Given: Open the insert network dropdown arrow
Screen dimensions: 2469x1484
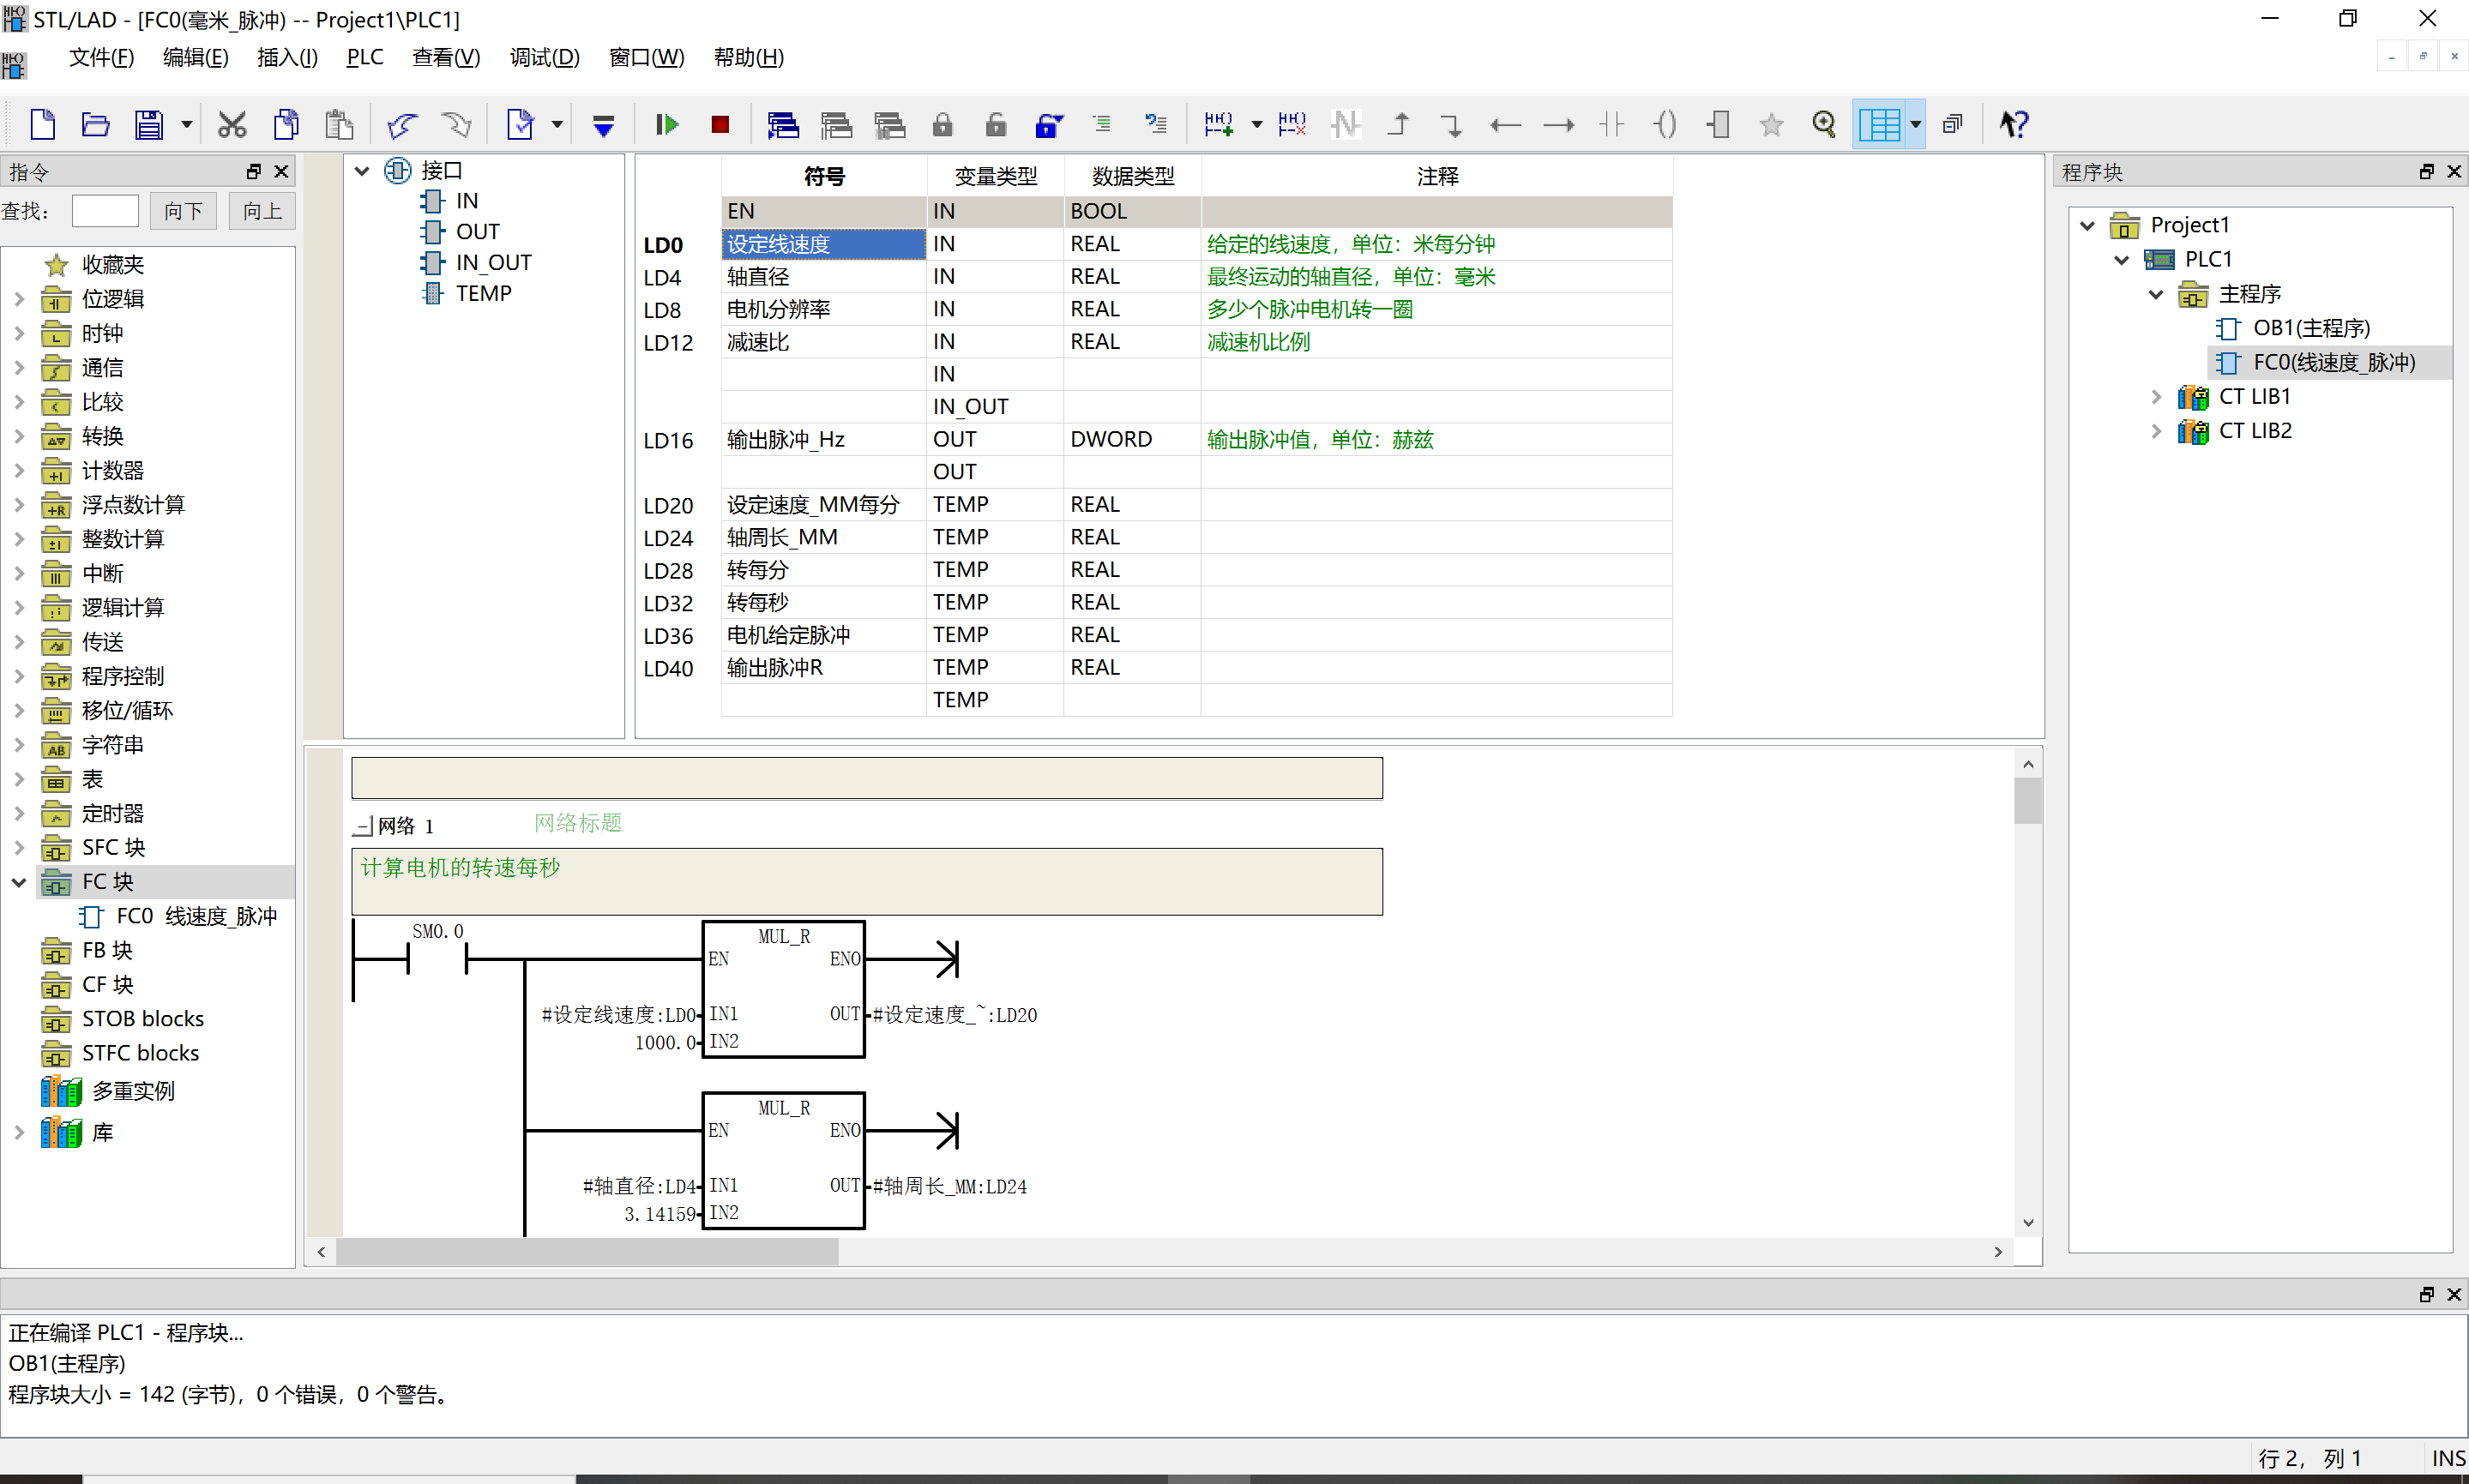Looking at the screenshot, I should point(1257,124).
